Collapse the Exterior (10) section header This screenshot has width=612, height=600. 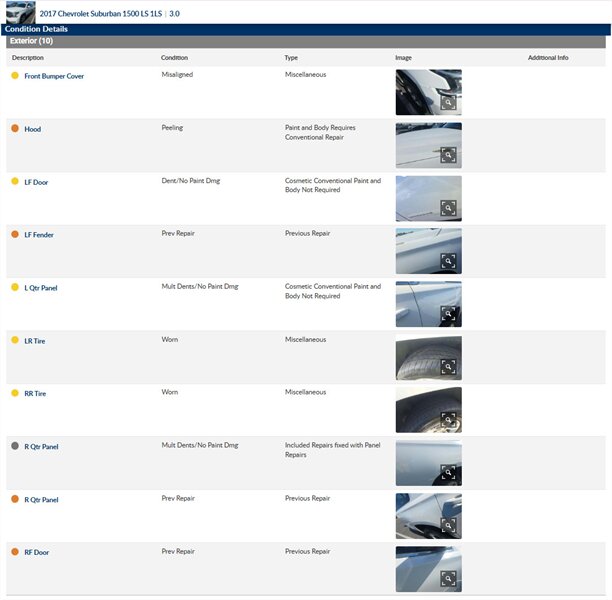(x=30, y=42)
